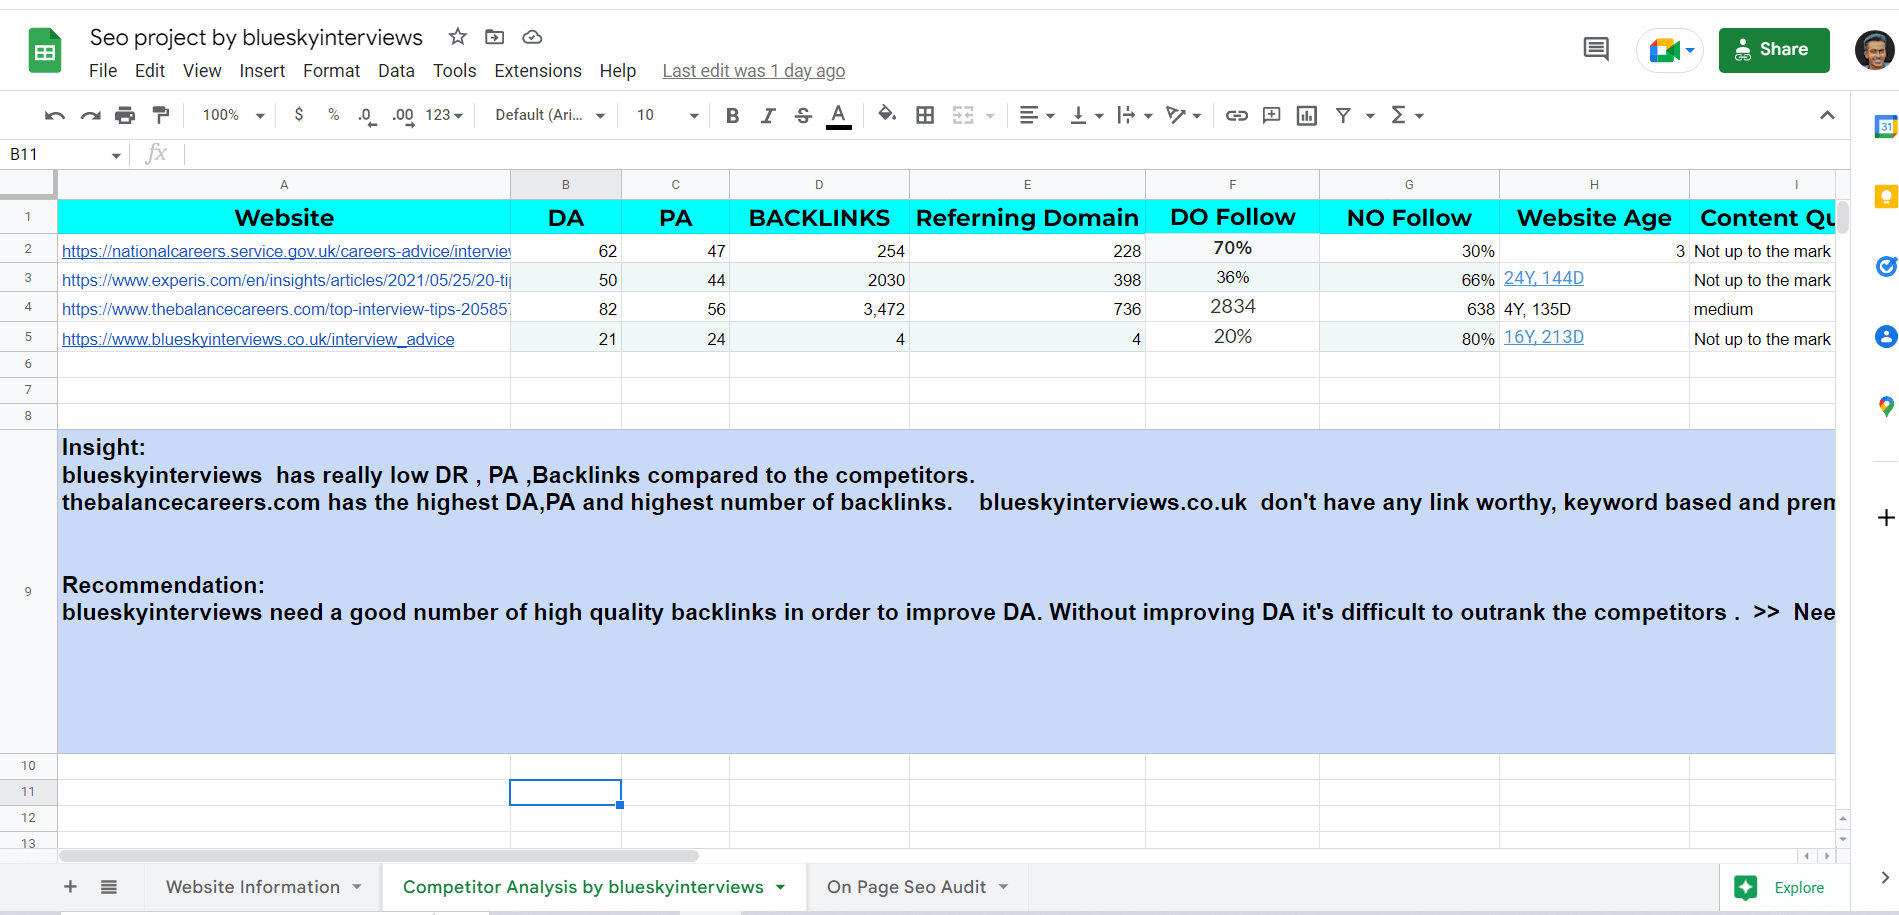1899x915 pixels.
Task: Open the Extensions menu
Action: click(x=538, y=71)
